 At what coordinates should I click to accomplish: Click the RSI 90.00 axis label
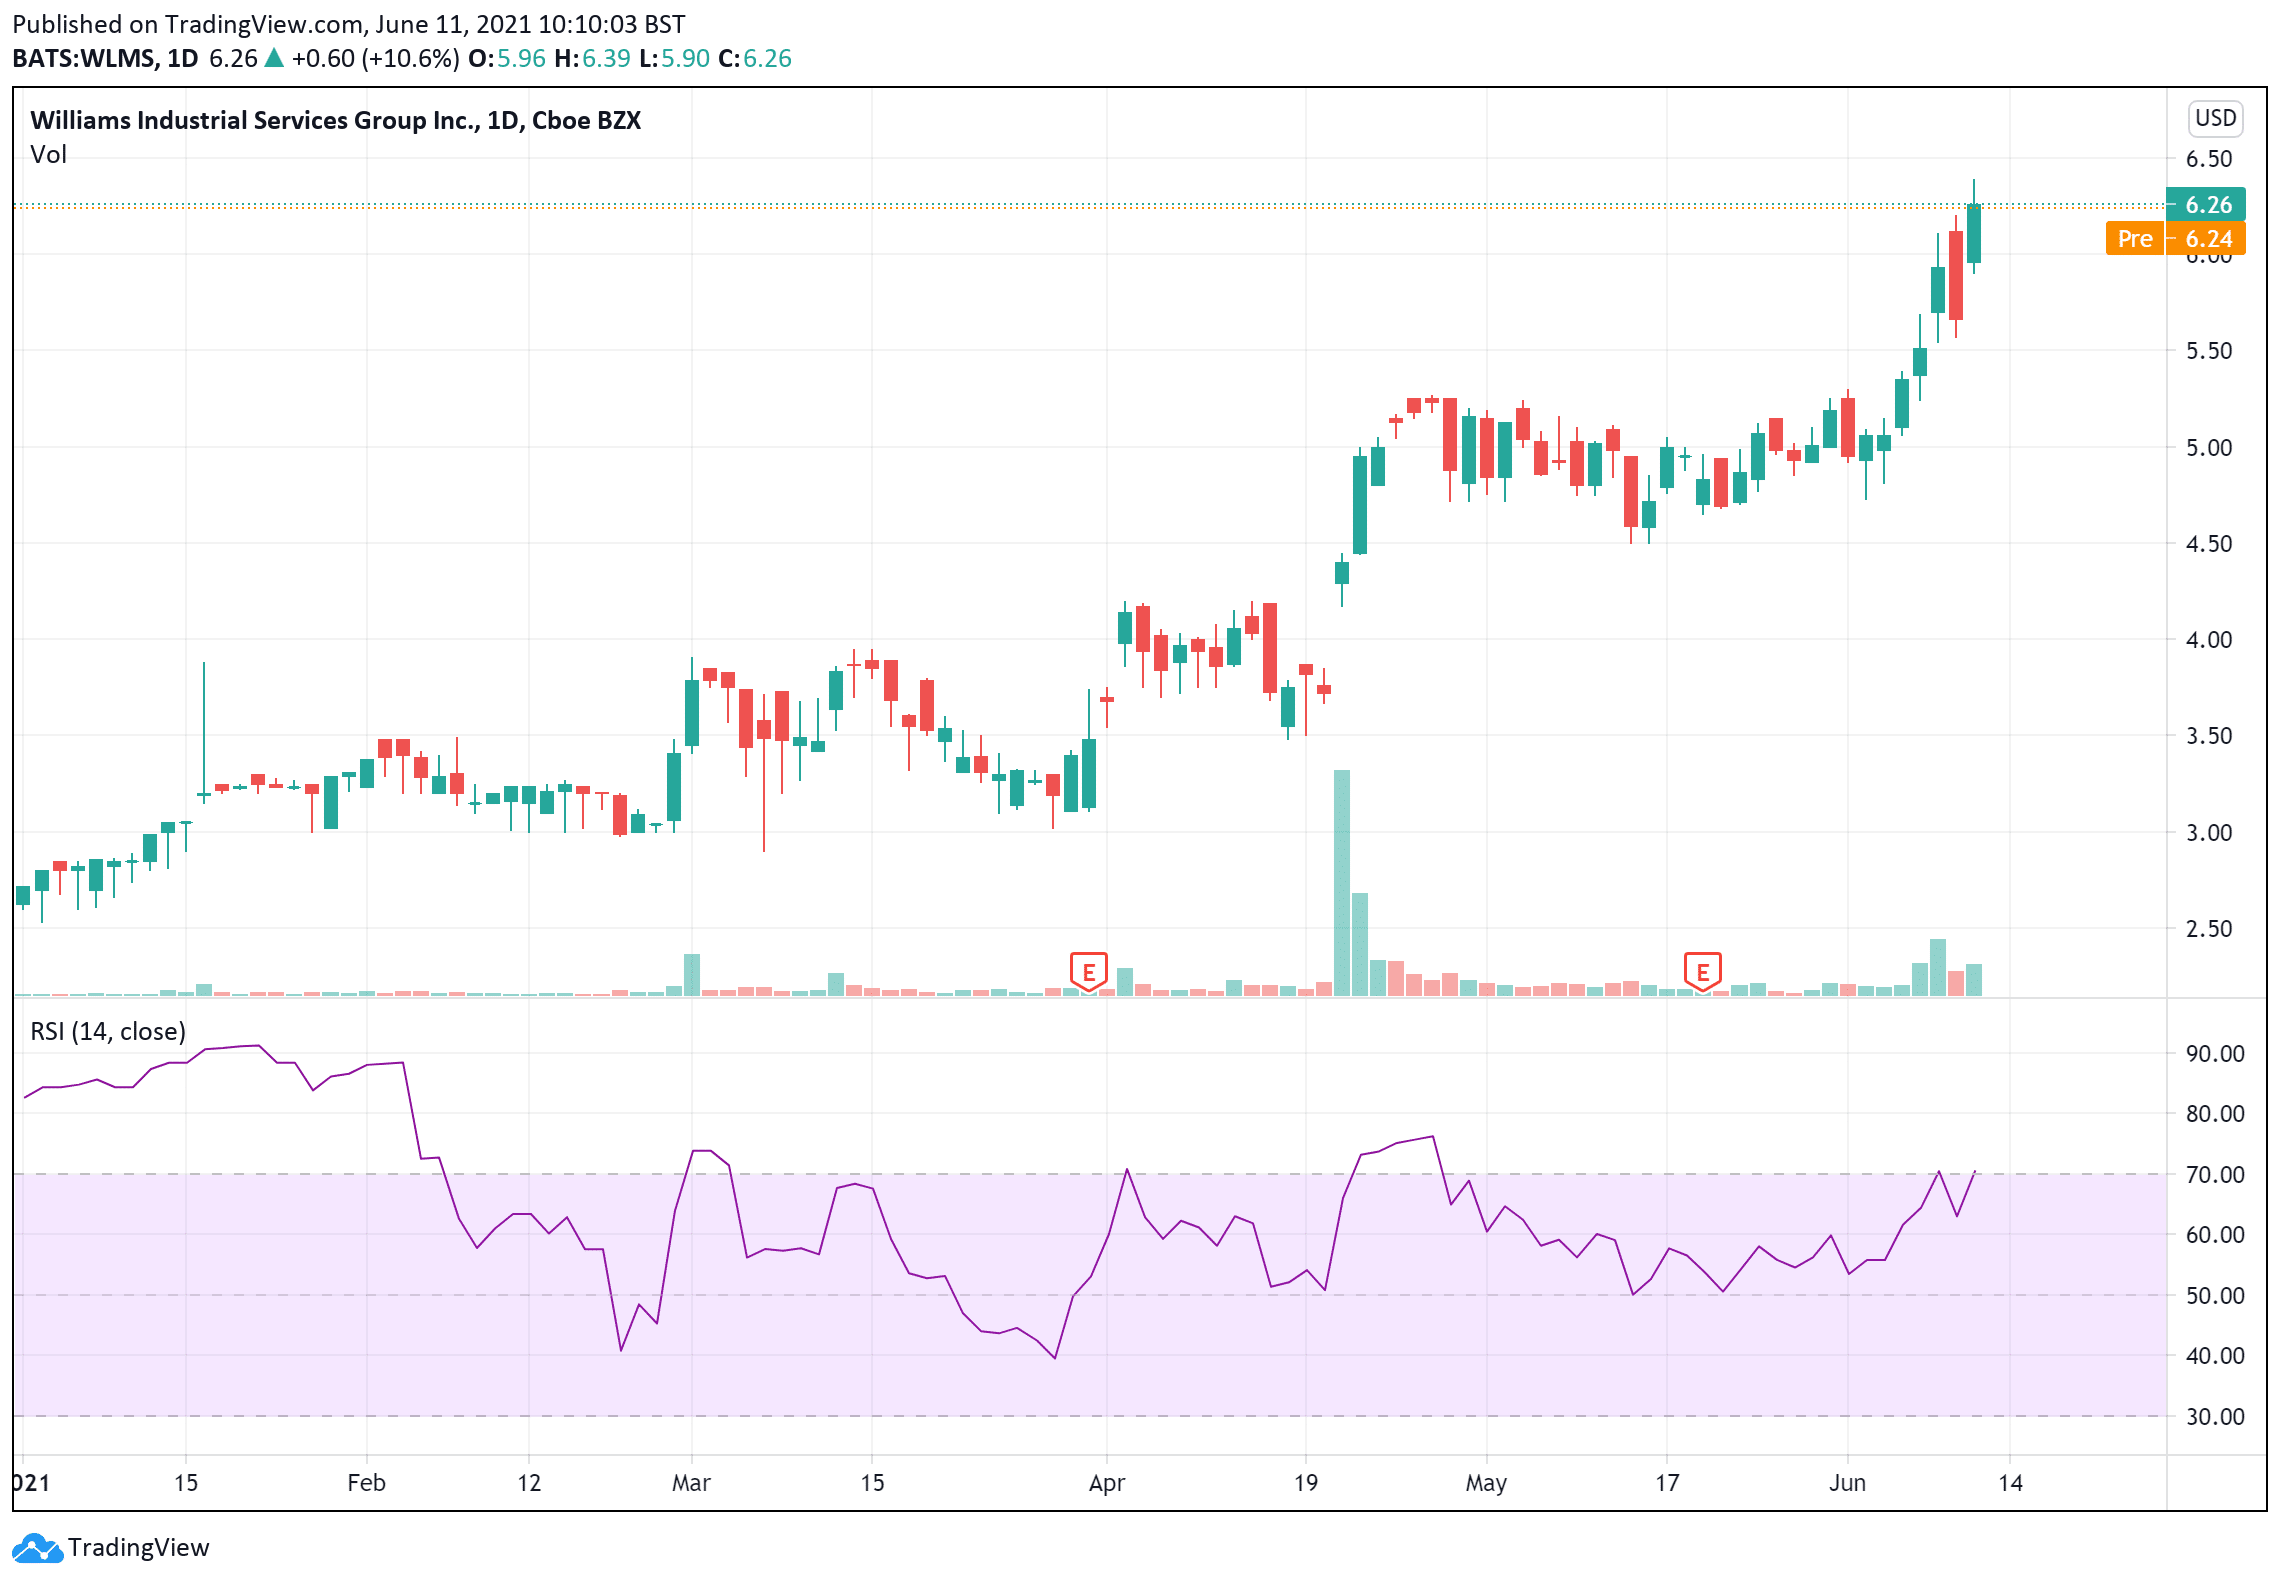pos(2214,1054)
